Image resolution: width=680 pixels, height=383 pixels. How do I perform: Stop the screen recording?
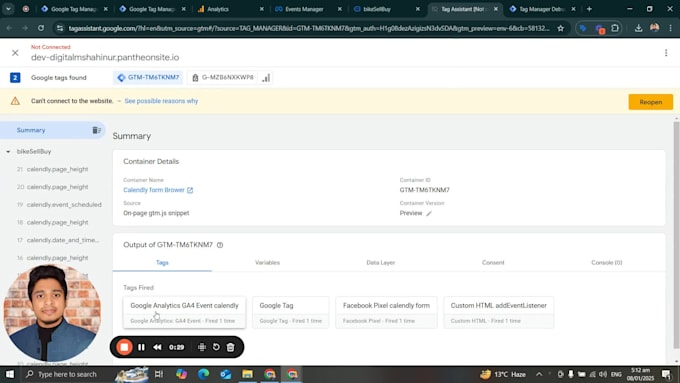coord(124,347)
